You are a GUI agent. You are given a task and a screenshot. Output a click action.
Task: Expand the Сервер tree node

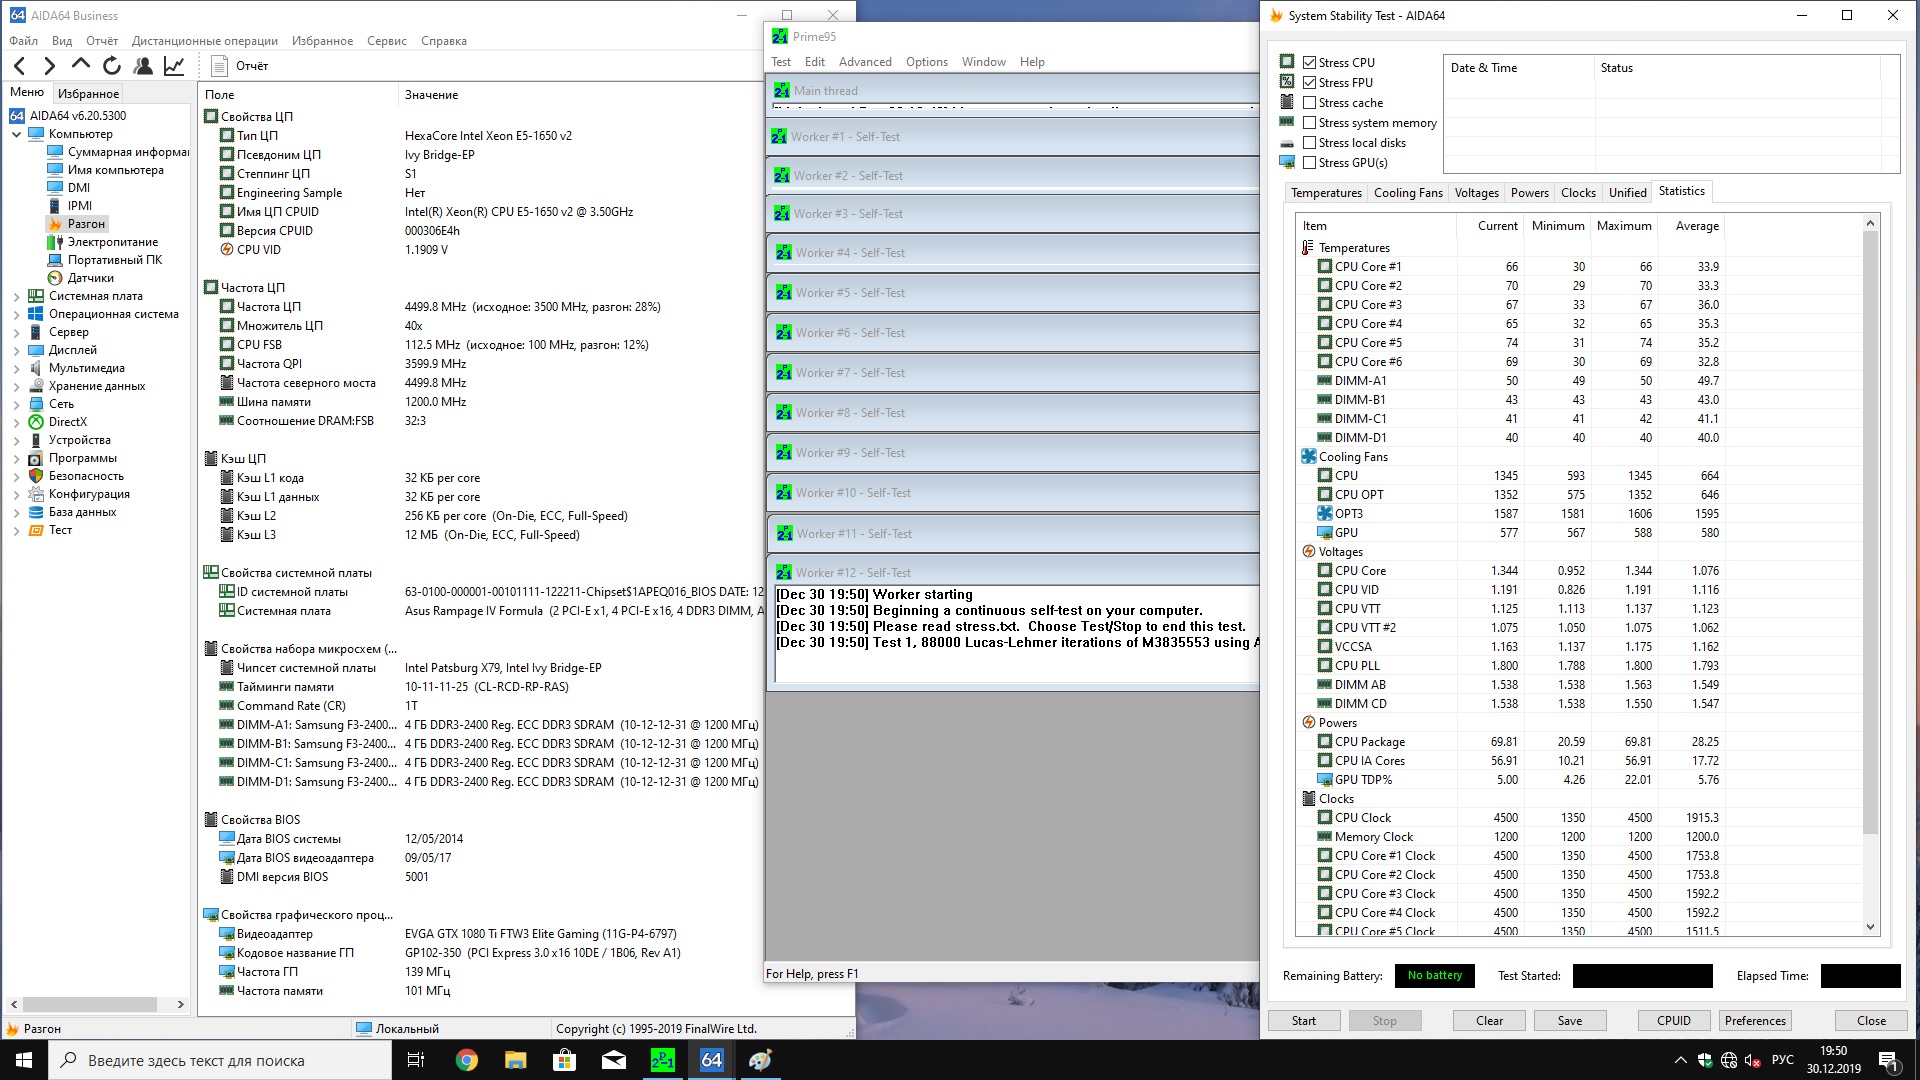pos(16,332)
